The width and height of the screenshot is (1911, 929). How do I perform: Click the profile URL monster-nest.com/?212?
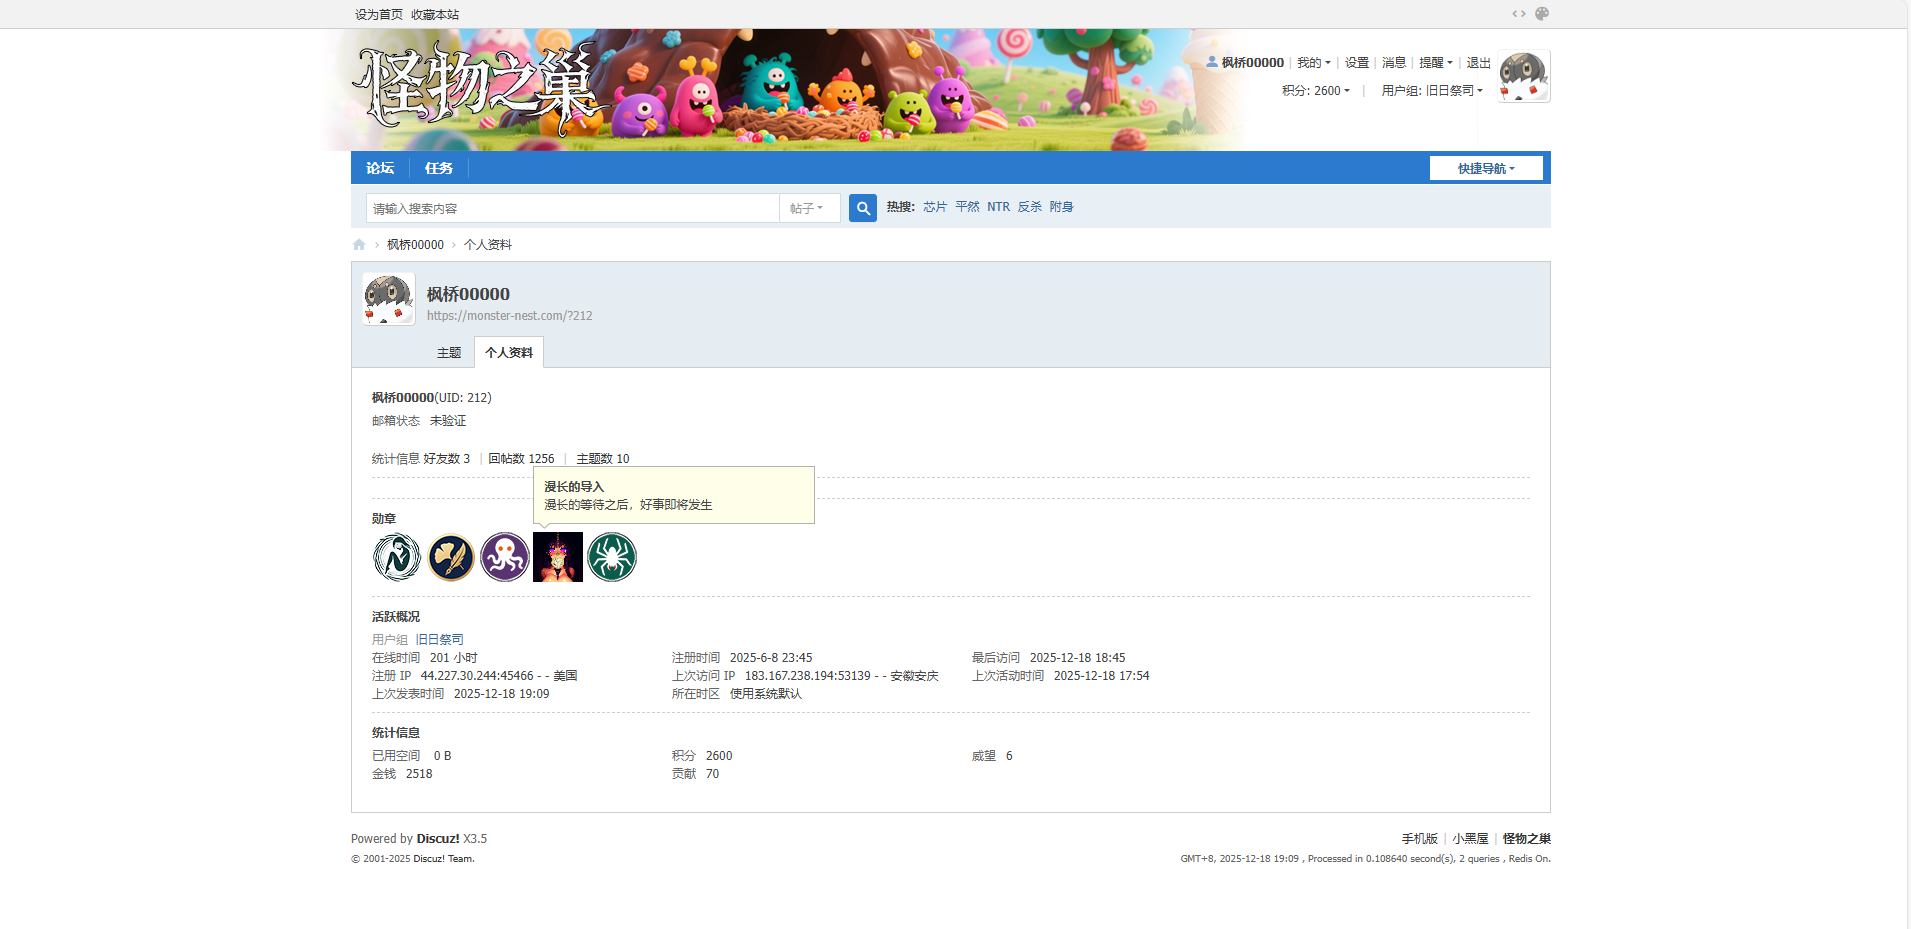pyautogui.click(x=510, y=316)
